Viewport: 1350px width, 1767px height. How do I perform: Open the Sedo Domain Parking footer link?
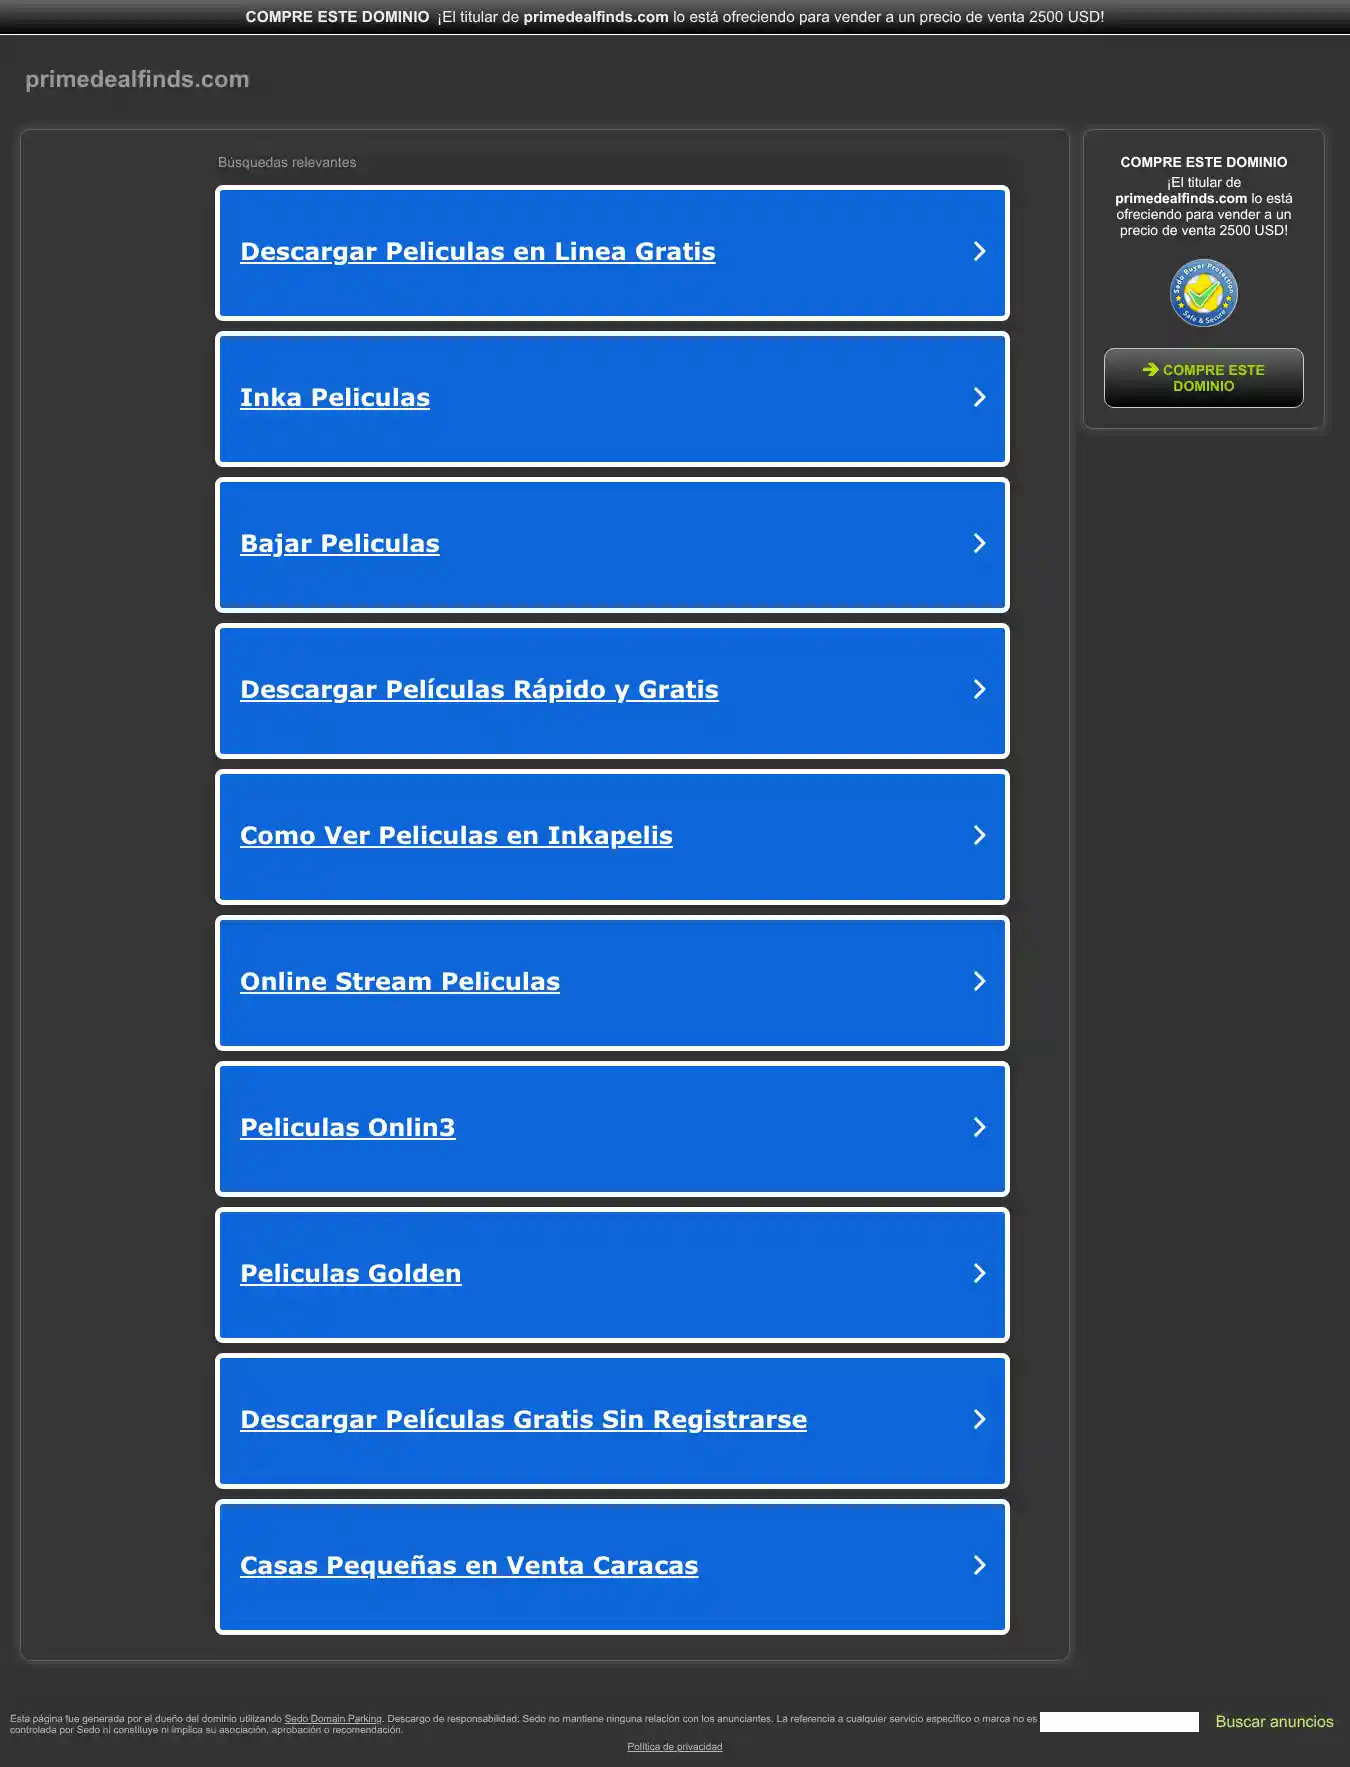click(x=333, y=1719)
